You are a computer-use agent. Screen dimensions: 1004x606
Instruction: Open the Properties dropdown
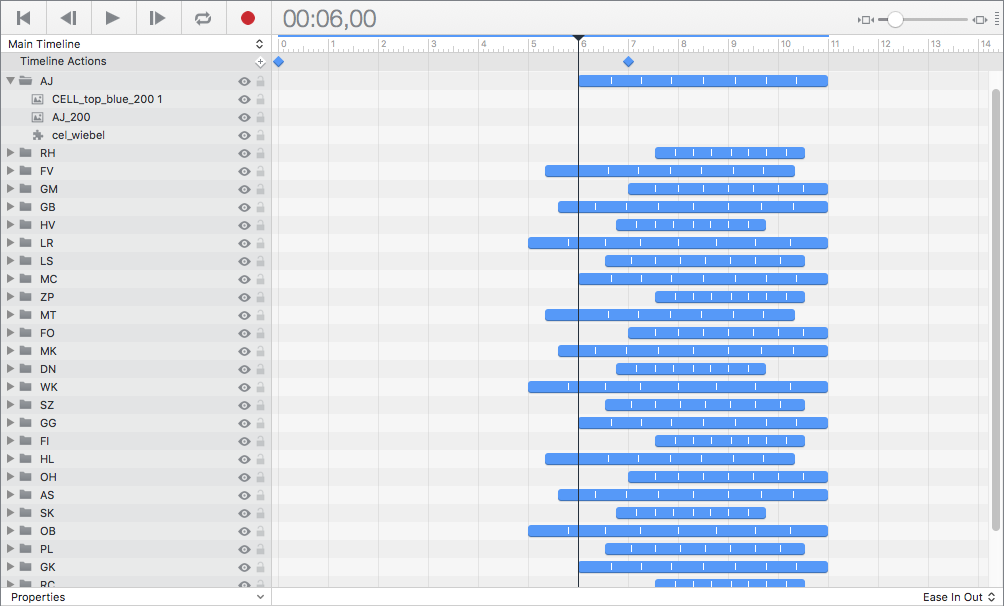click(x=136, y=597)
